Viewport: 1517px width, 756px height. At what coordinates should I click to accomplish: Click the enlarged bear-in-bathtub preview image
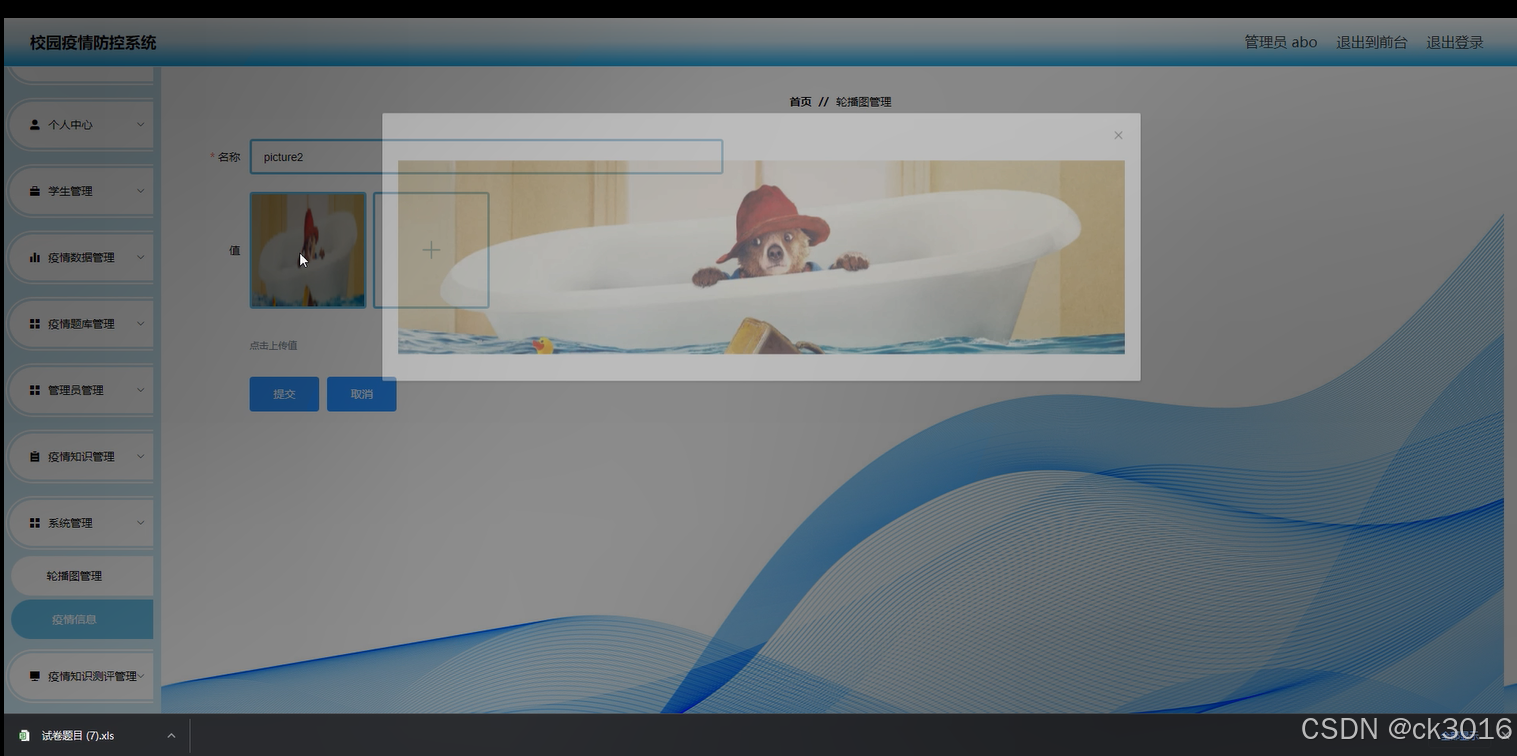click(x=761, y=257)
